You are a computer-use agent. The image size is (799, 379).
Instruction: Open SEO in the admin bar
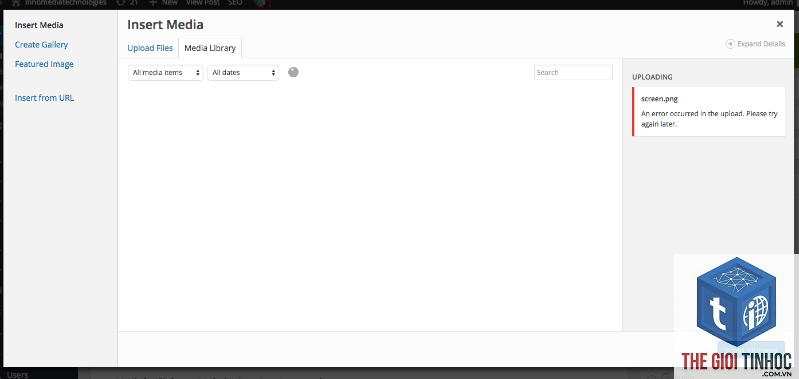pyautogui.click(x=235, y=3)
